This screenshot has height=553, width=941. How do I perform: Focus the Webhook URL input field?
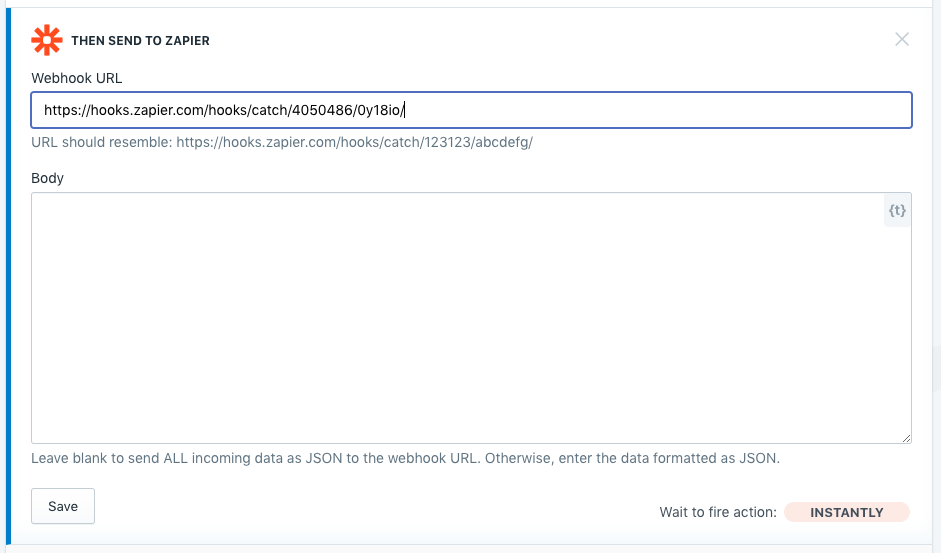[471, 110]
